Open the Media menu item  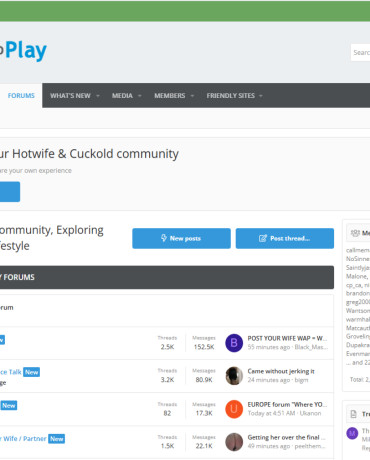click(x=122, y=96)
